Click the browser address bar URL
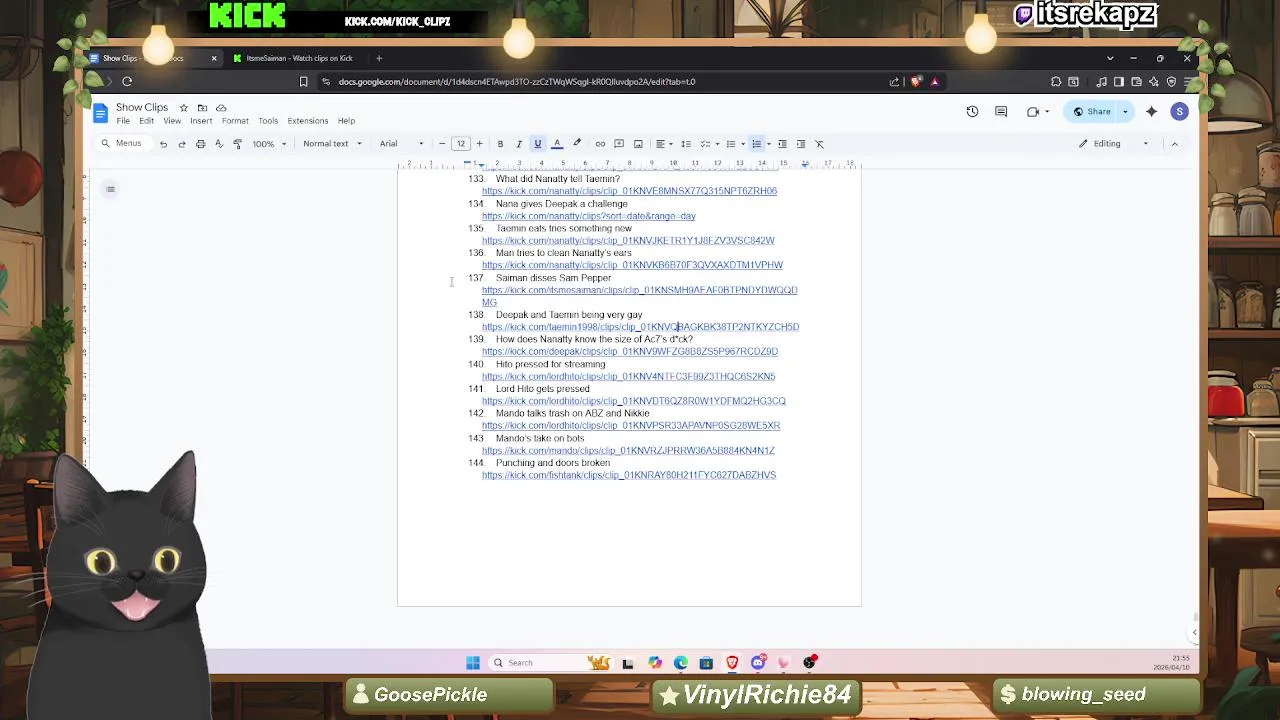Viewport: 1280px width, 720px height. point(516,82)
